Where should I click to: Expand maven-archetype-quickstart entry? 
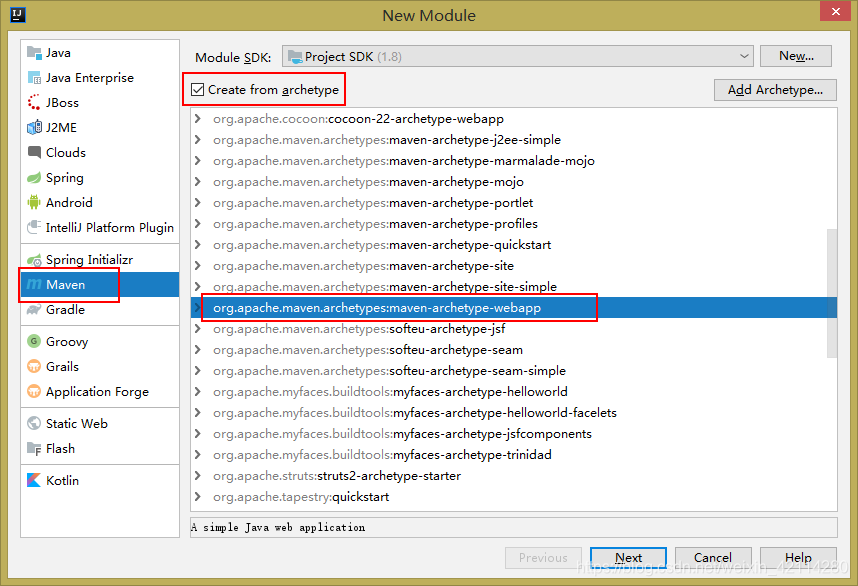(x=198, y=245)
